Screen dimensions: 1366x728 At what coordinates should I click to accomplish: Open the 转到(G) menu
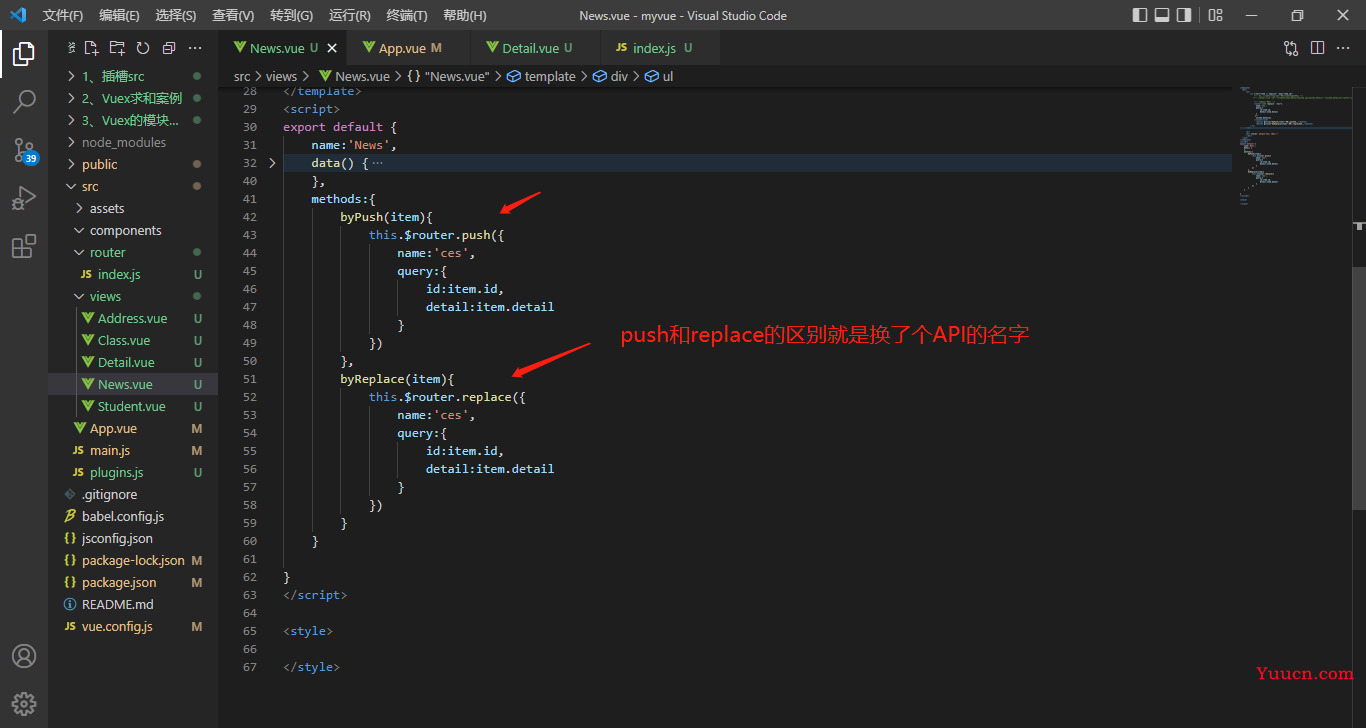pos(291,15)
